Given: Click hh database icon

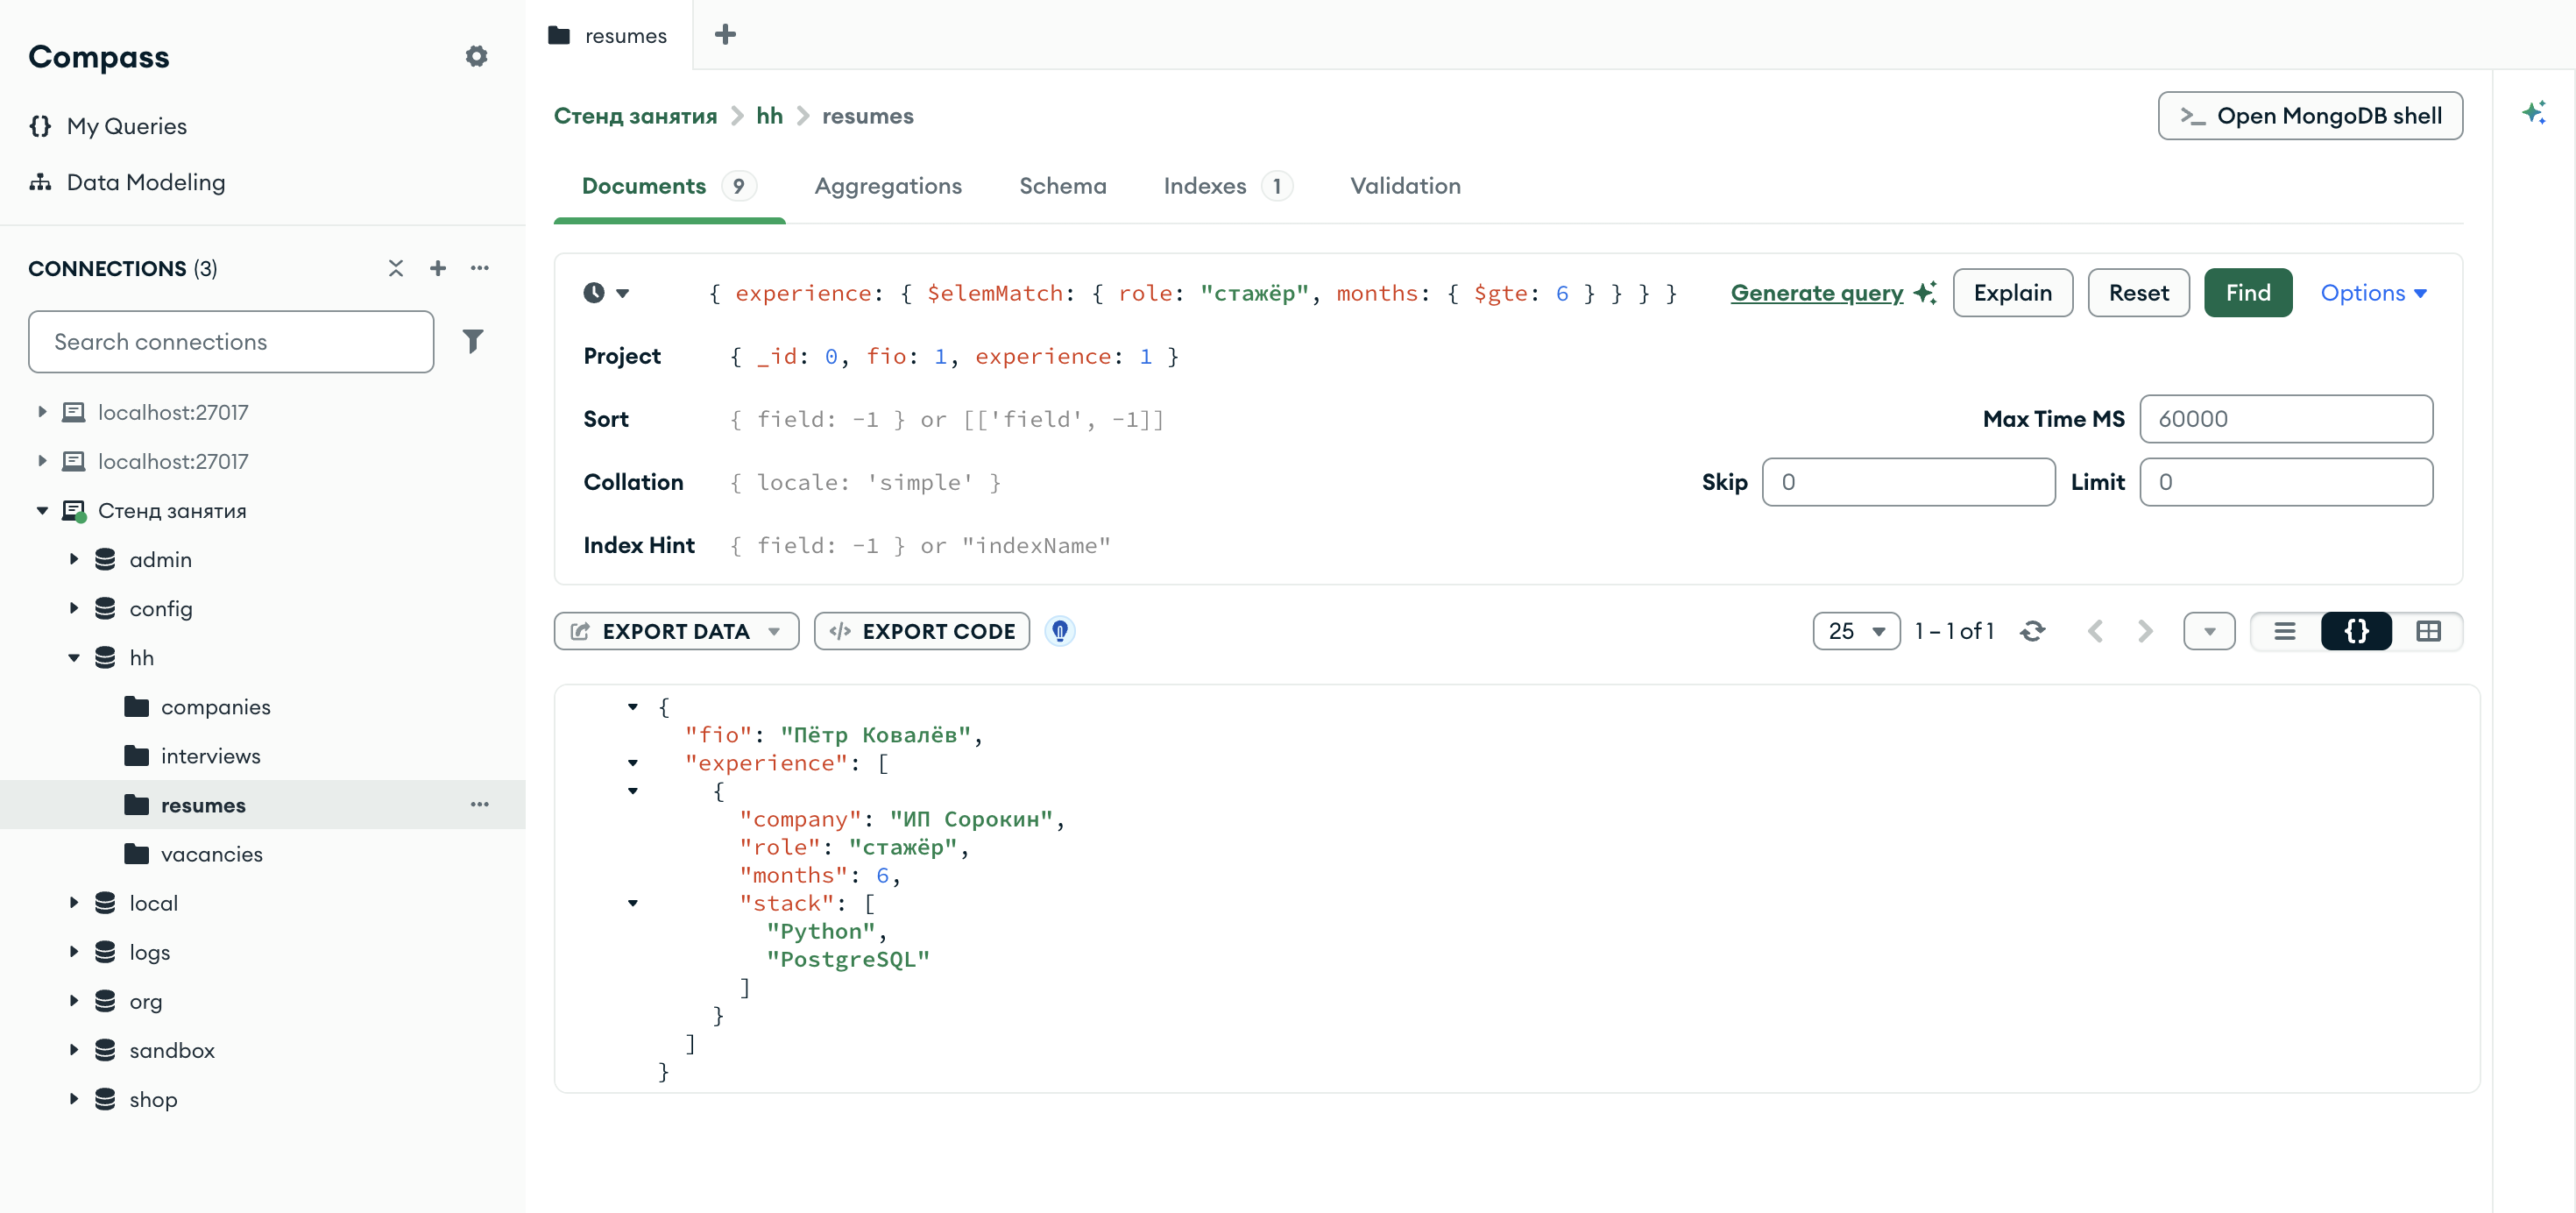Looking at the screenshot, I should 105,658.
